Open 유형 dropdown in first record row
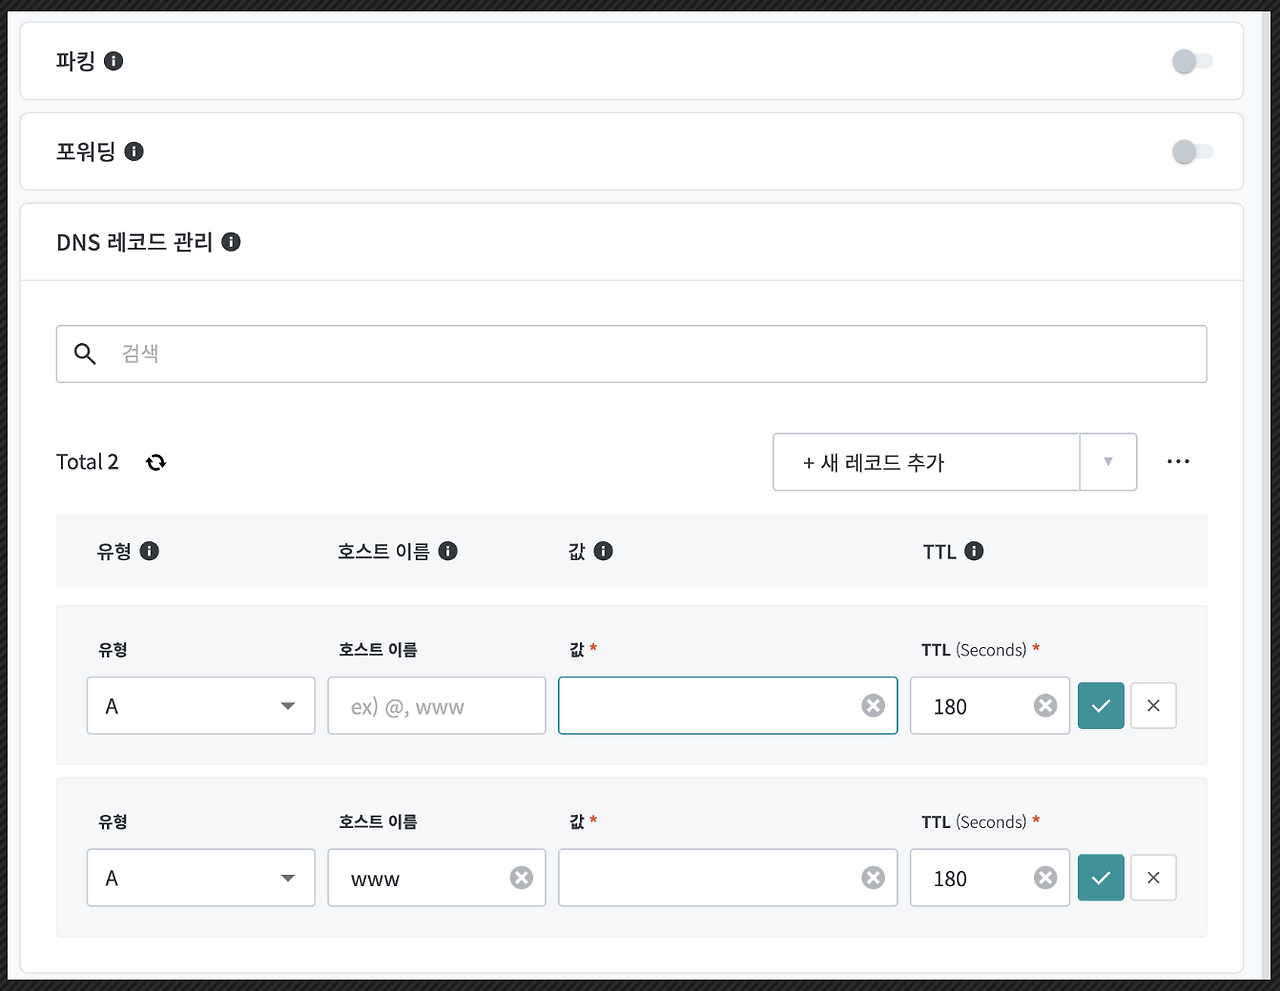The width and height of the screenshot is (1280, 991). pos(201,706)
